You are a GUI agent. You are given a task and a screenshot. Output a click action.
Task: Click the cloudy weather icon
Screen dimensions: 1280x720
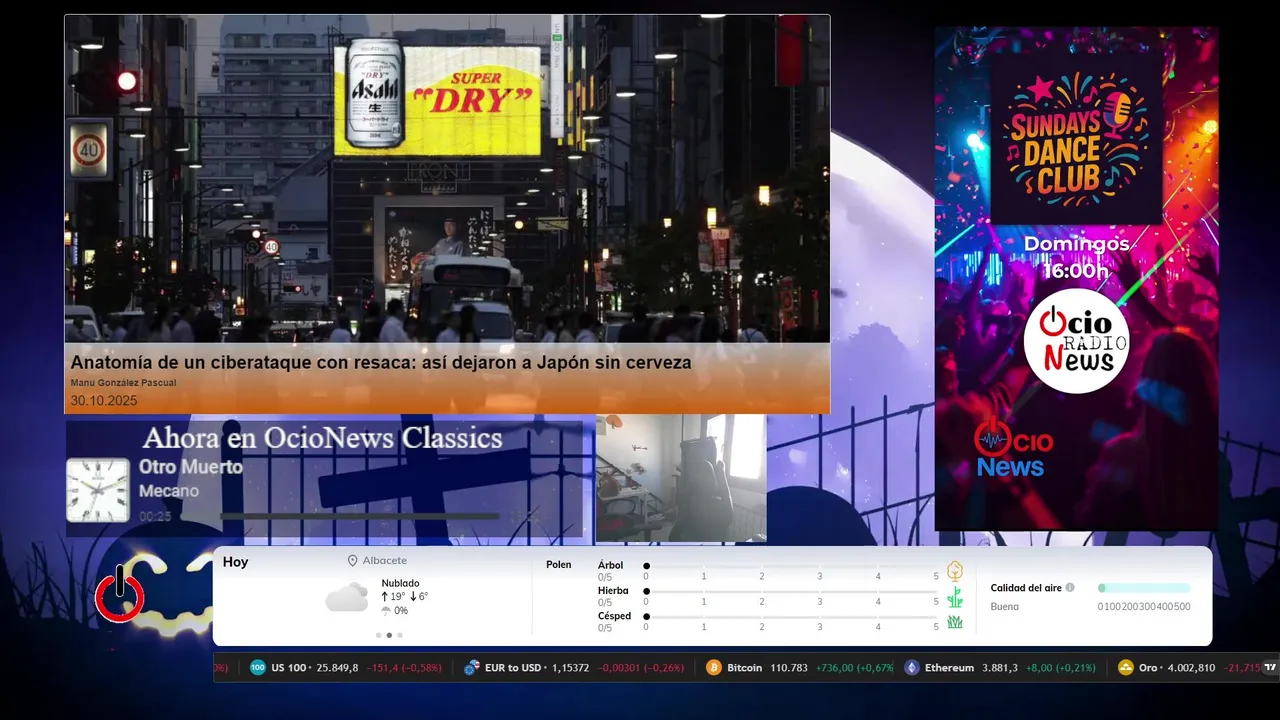[346, 598]
